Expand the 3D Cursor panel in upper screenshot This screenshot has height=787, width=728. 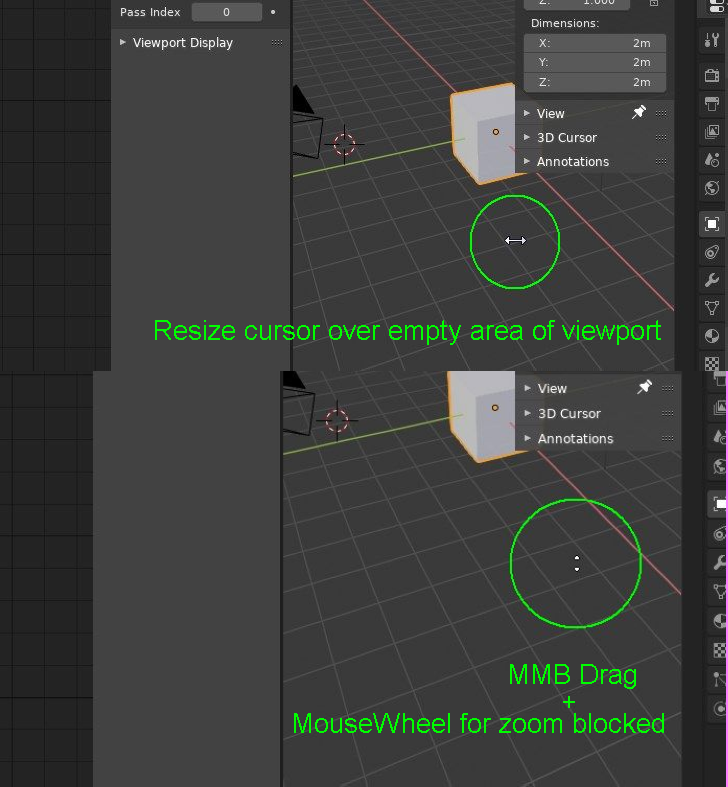527,137
